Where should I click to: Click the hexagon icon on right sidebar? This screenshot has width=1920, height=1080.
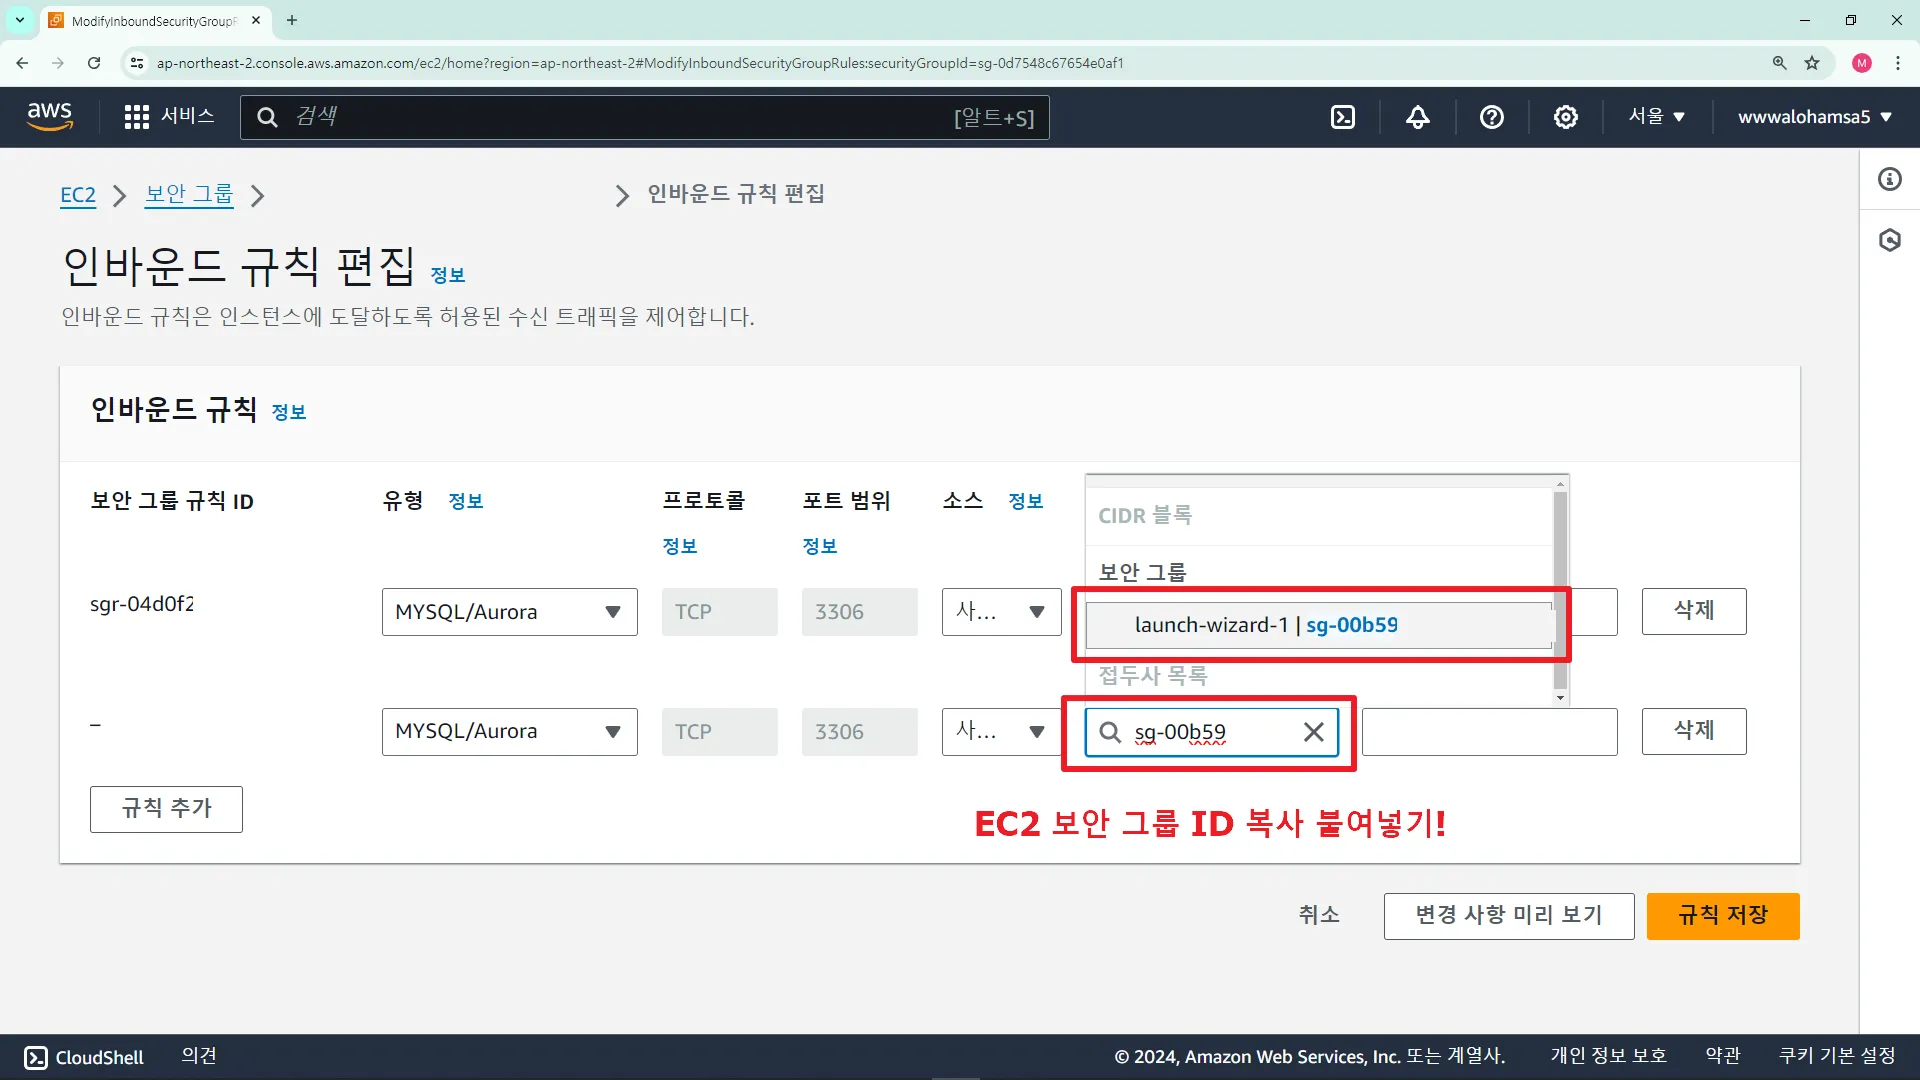[1889, 240]
